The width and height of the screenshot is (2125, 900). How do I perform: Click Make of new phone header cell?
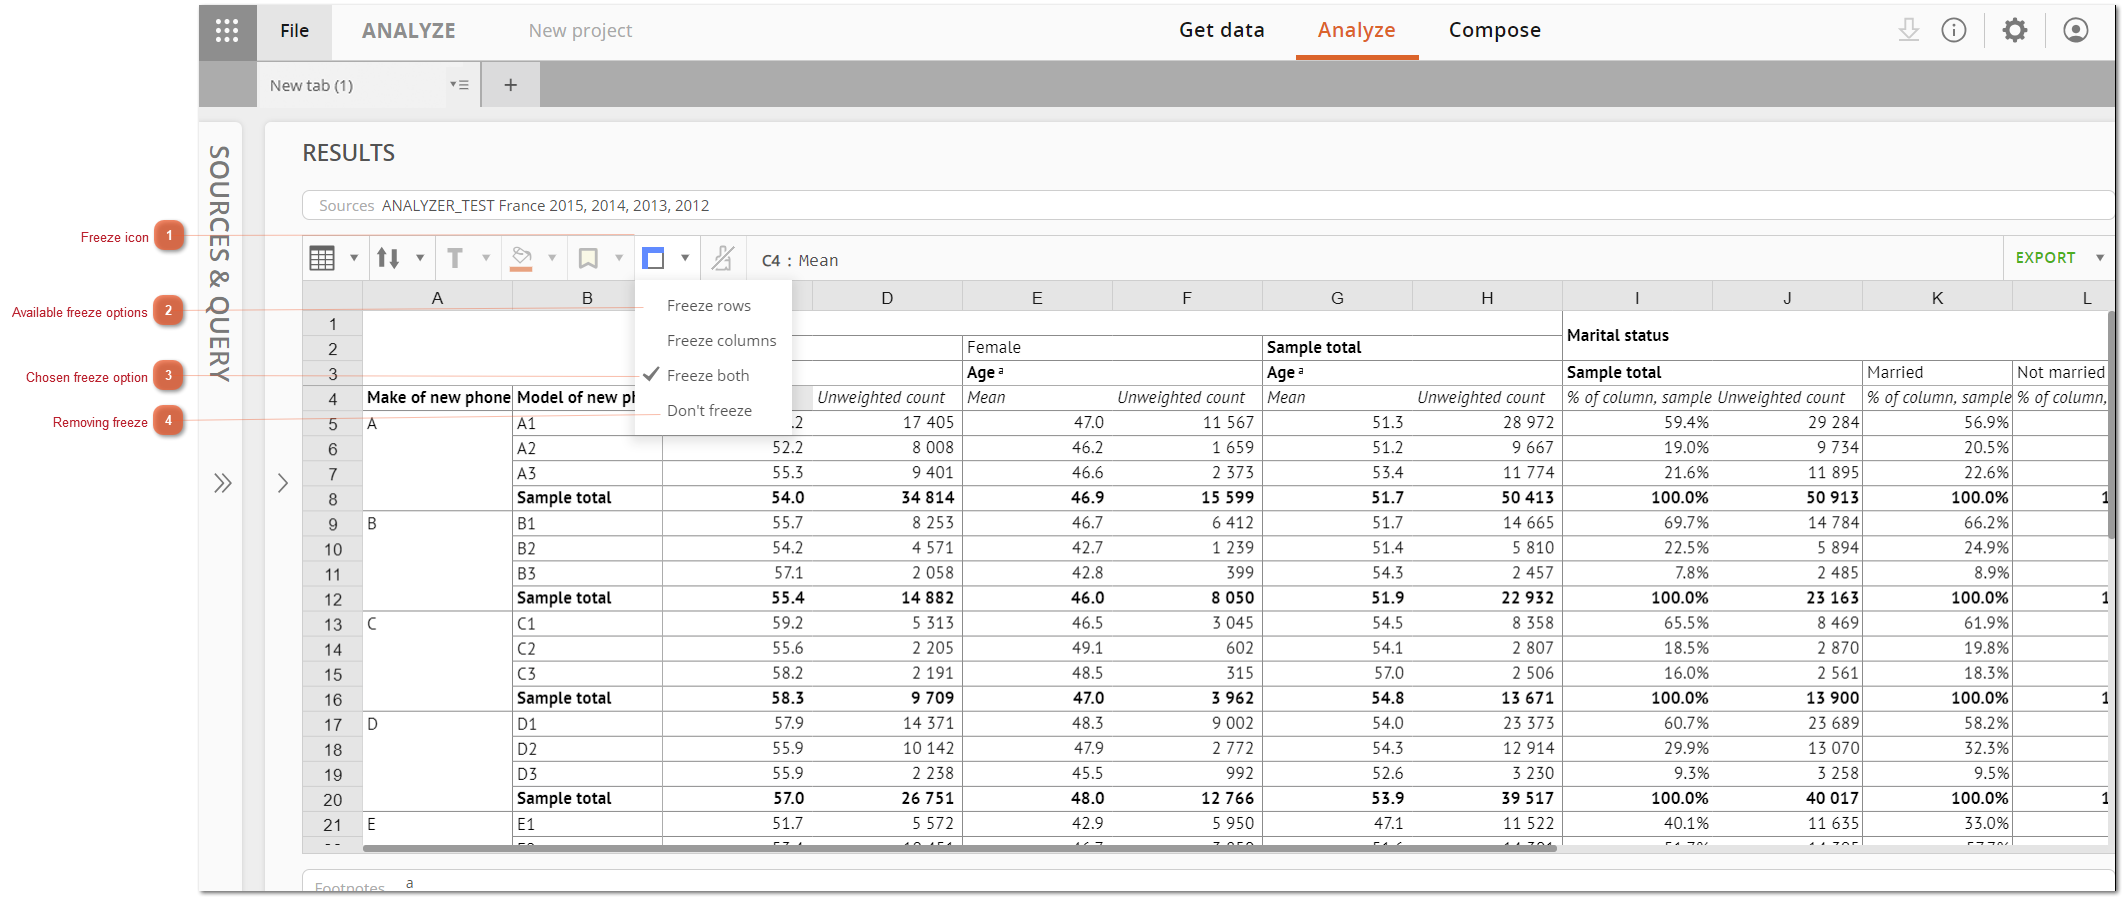[x=438, y=398]
